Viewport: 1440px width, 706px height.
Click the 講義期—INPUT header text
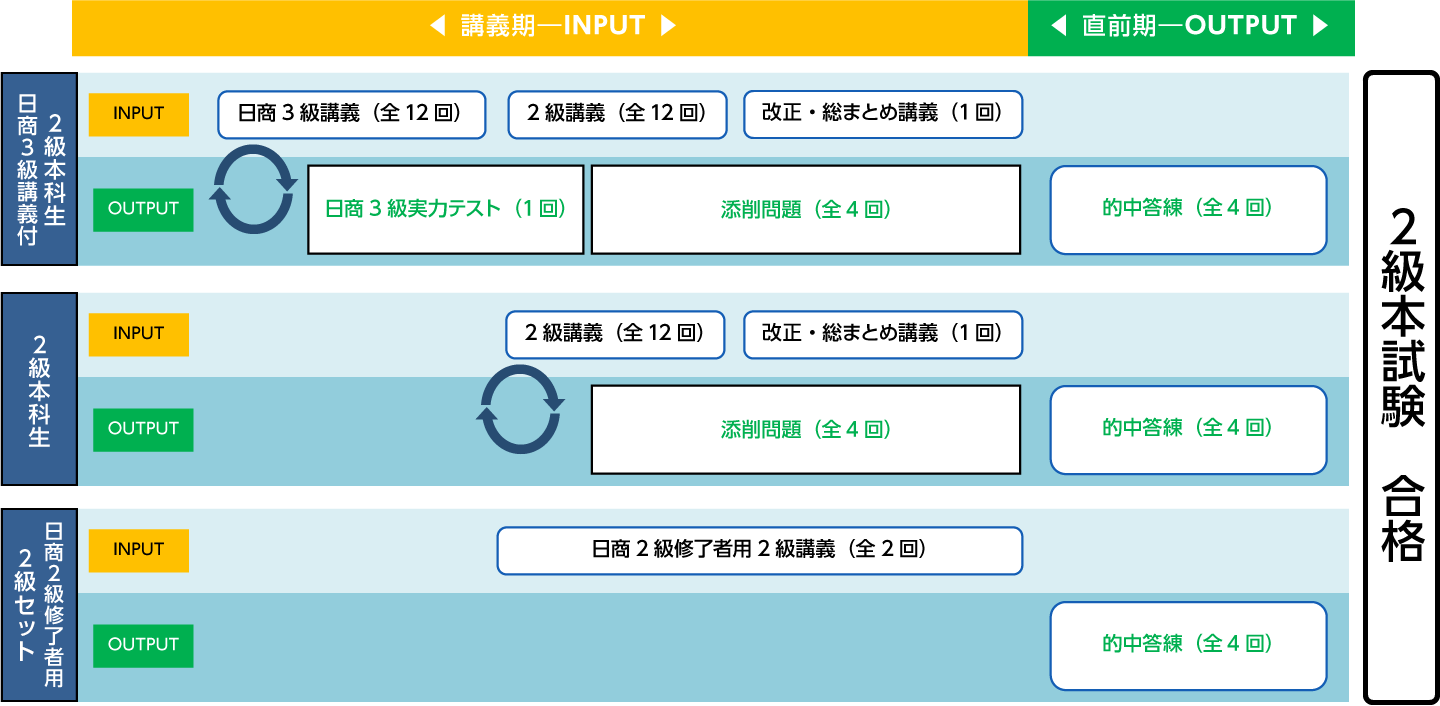[x=553, y=26]
